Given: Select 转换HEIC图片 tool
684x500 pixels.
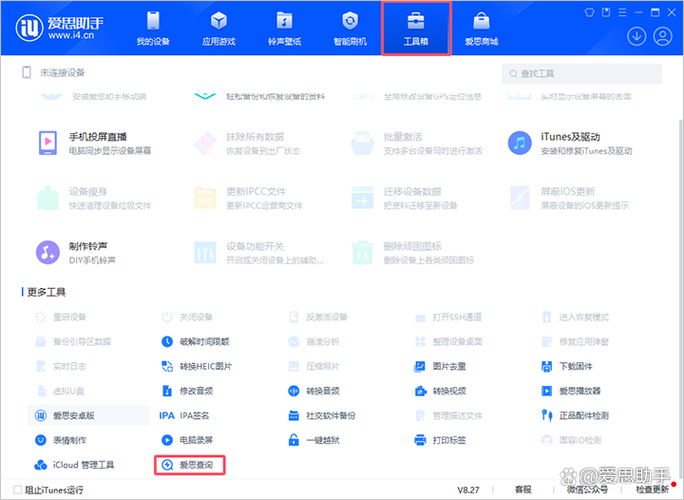Looking at the screenshot, I should tap(197, 366).
